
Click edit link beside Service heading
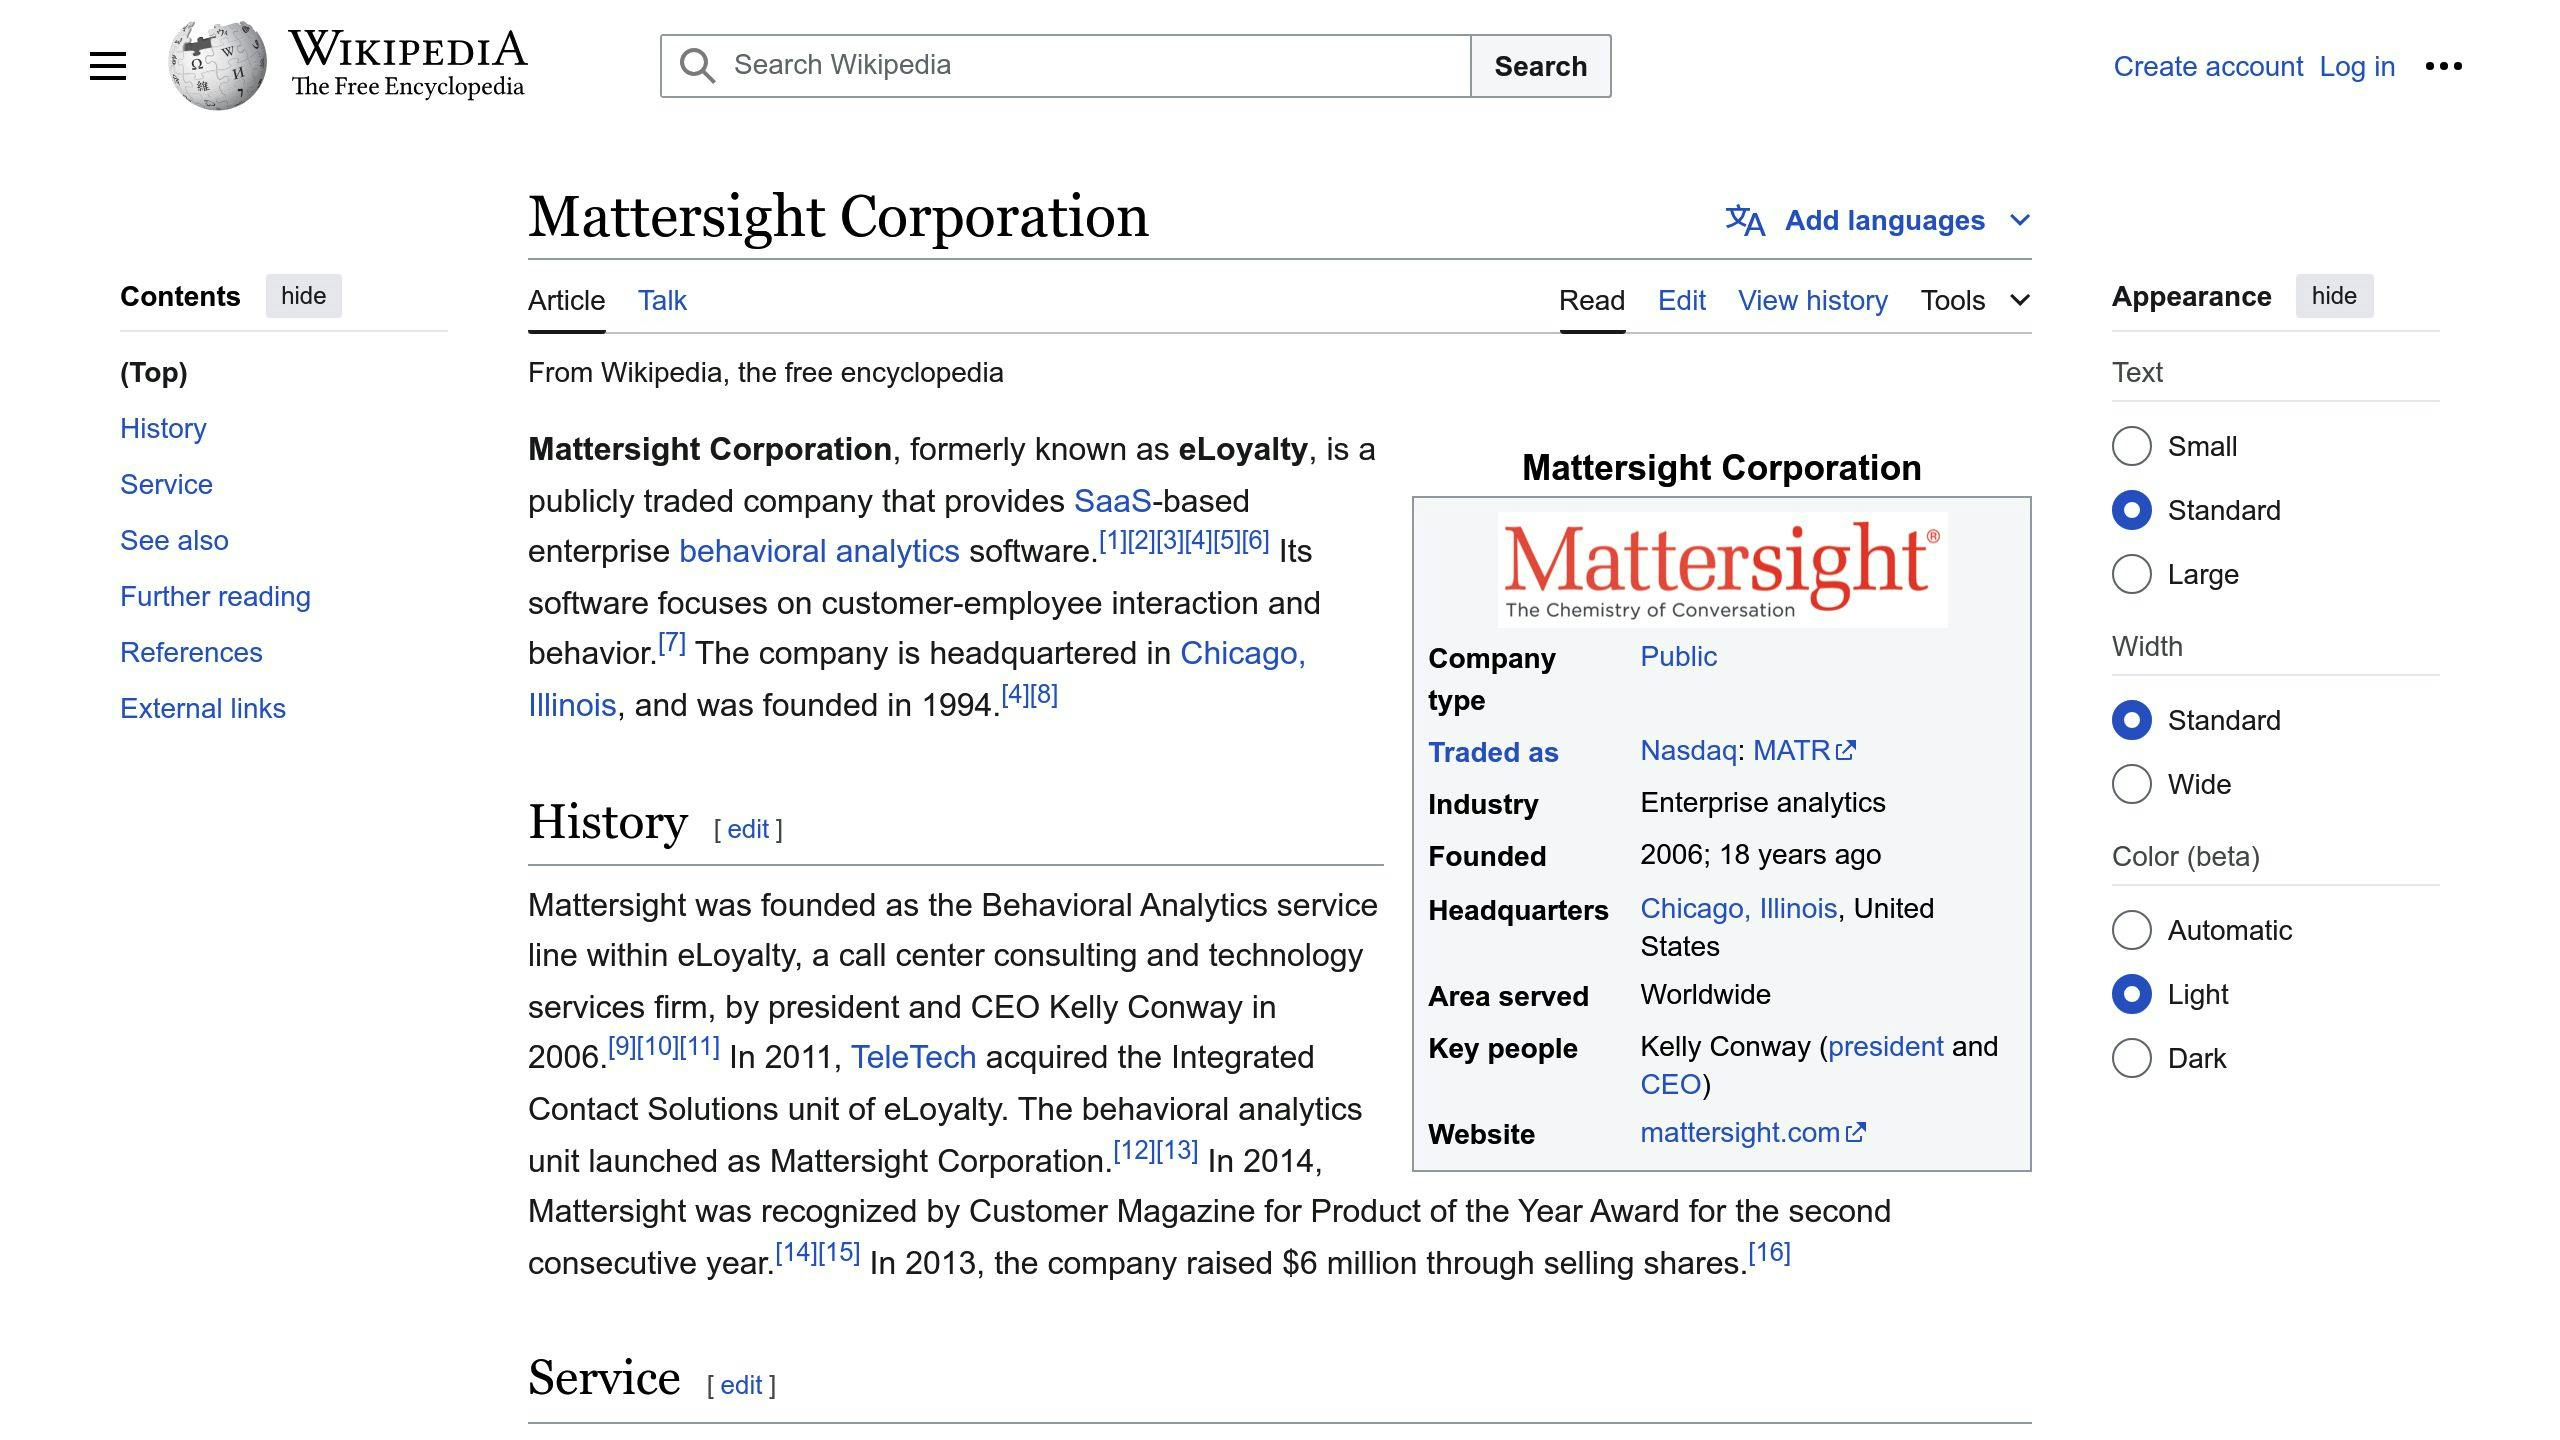741,1385
